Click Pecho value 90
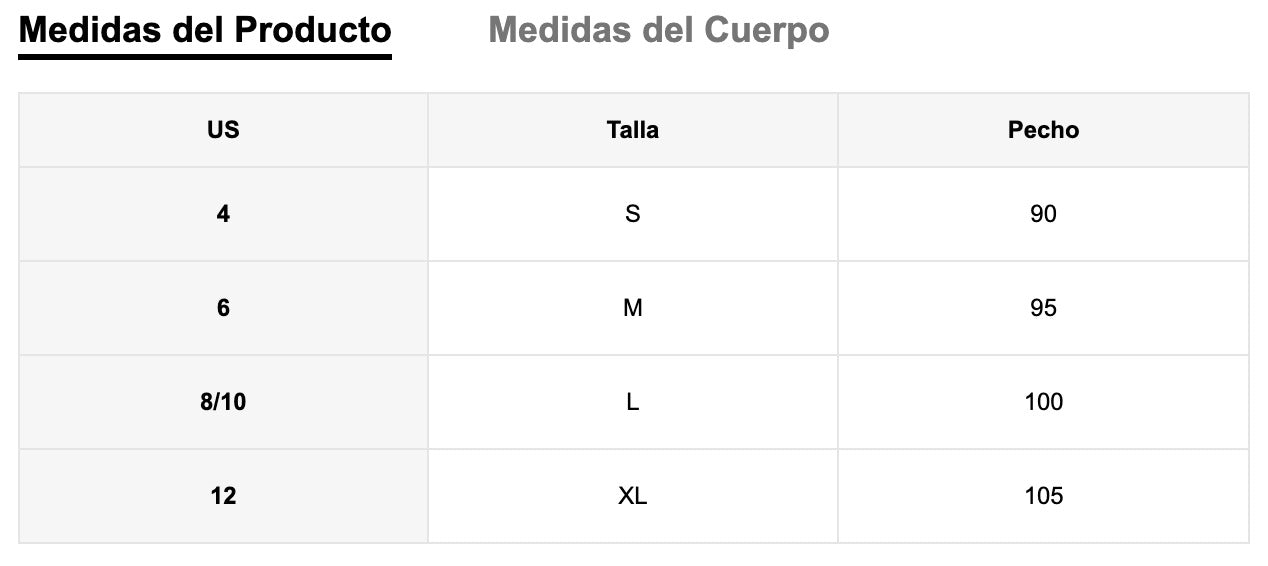1268x566 pixels. (1043, 214)
